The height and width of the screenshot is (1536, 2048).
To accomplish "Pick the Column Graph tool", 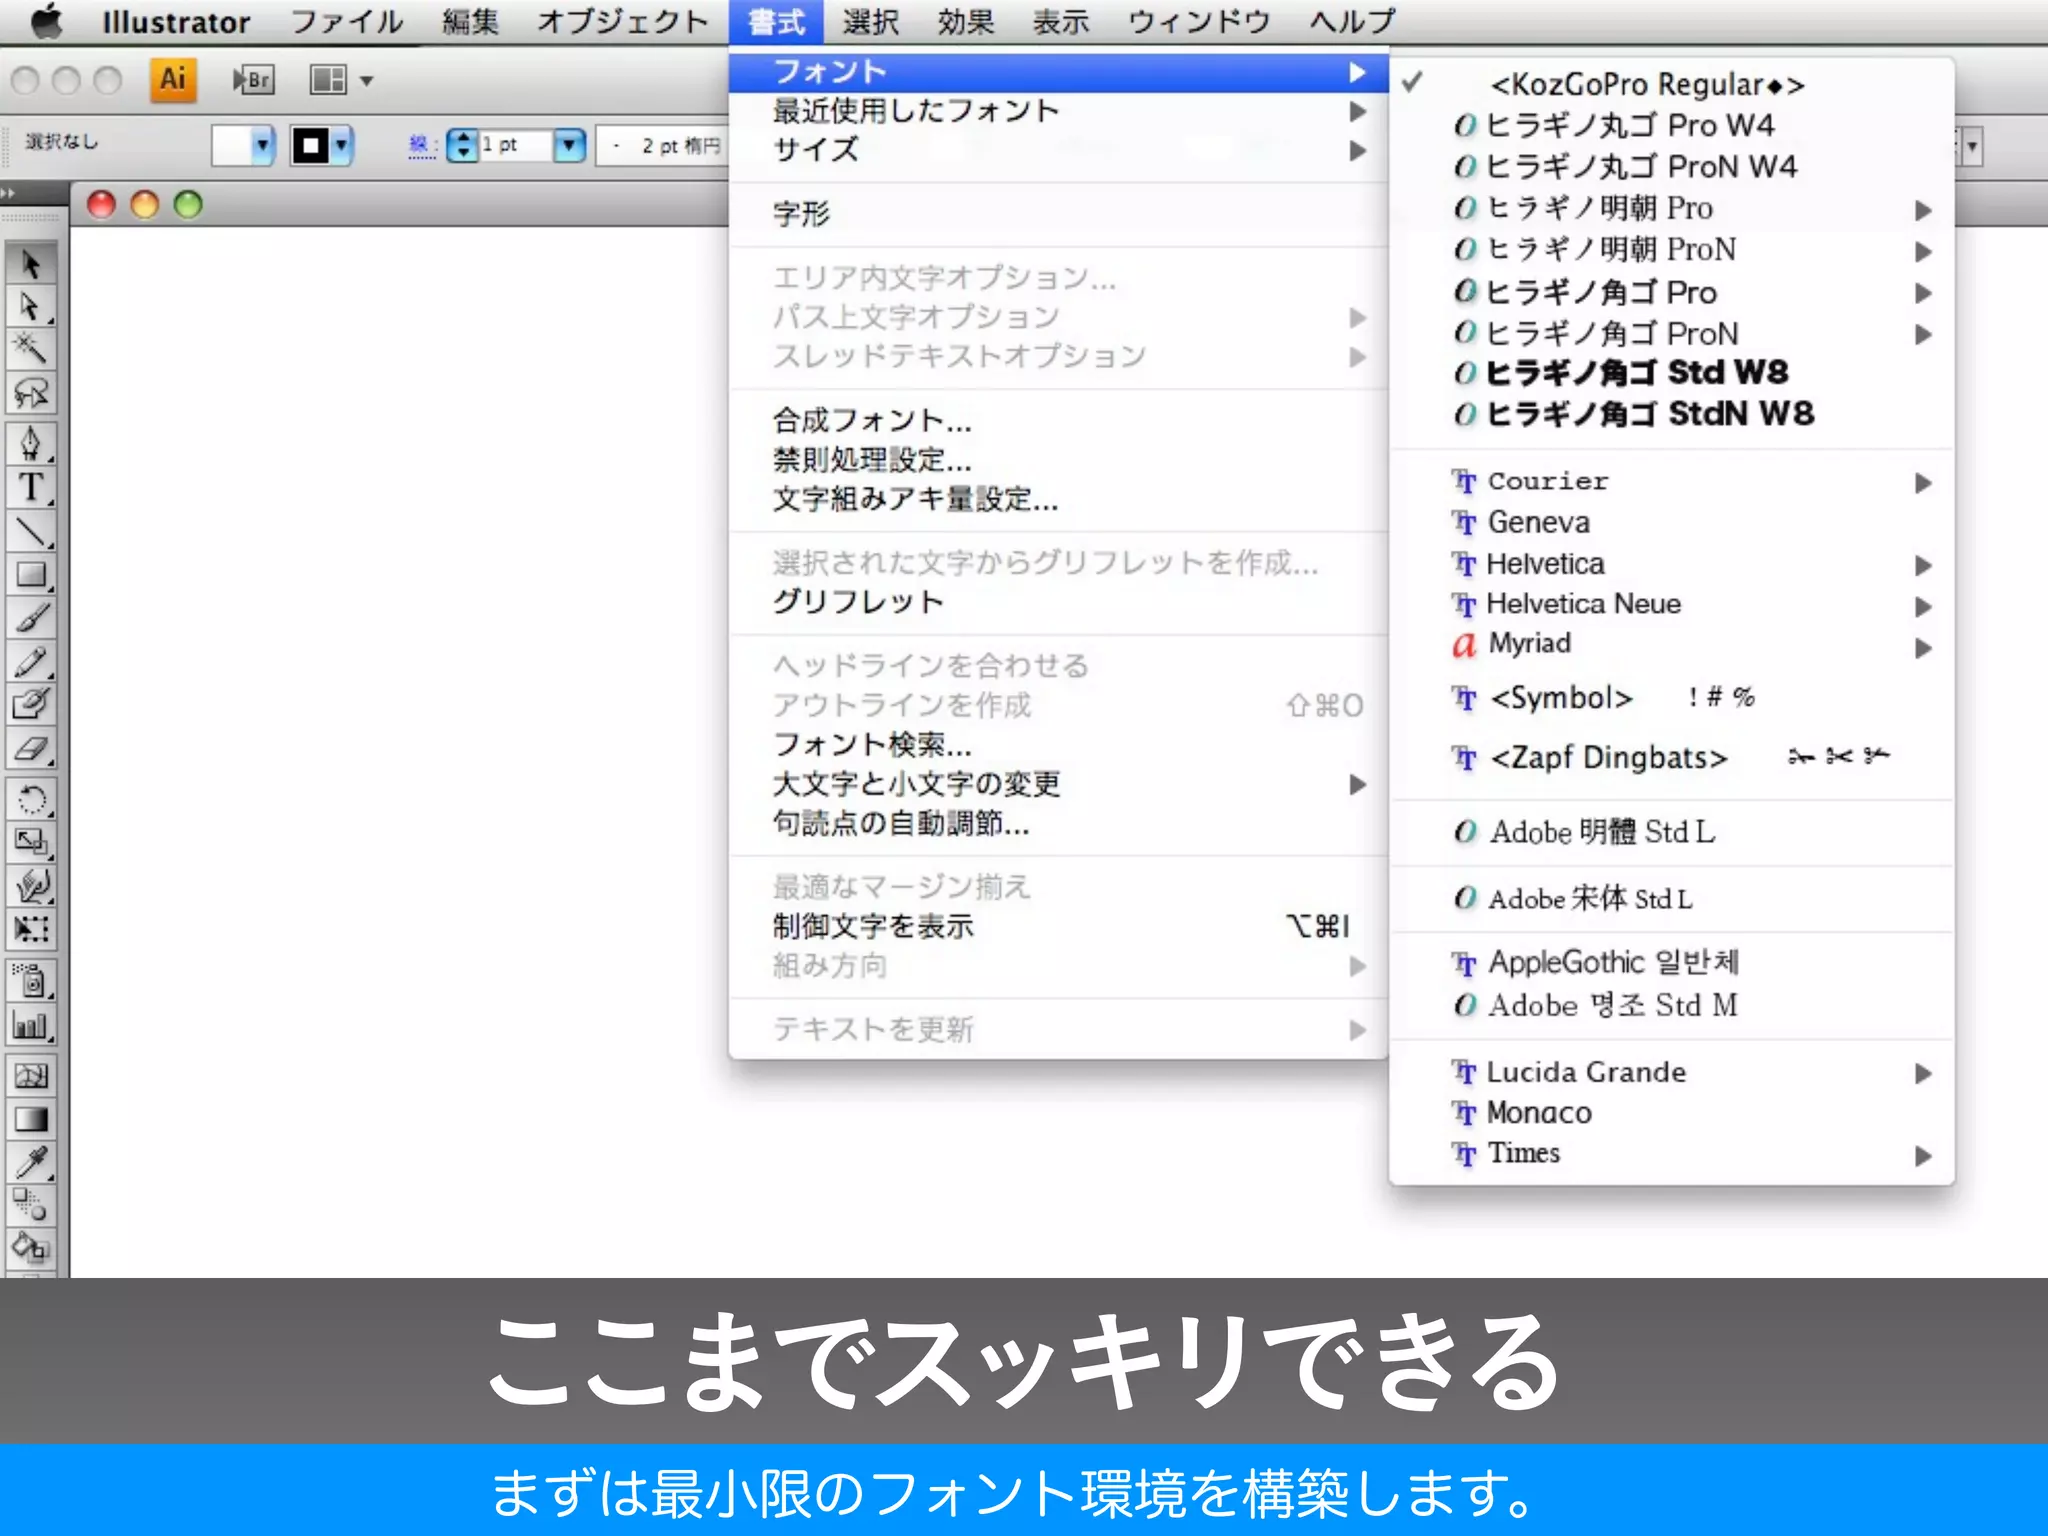I will (x=31, y=1024).
